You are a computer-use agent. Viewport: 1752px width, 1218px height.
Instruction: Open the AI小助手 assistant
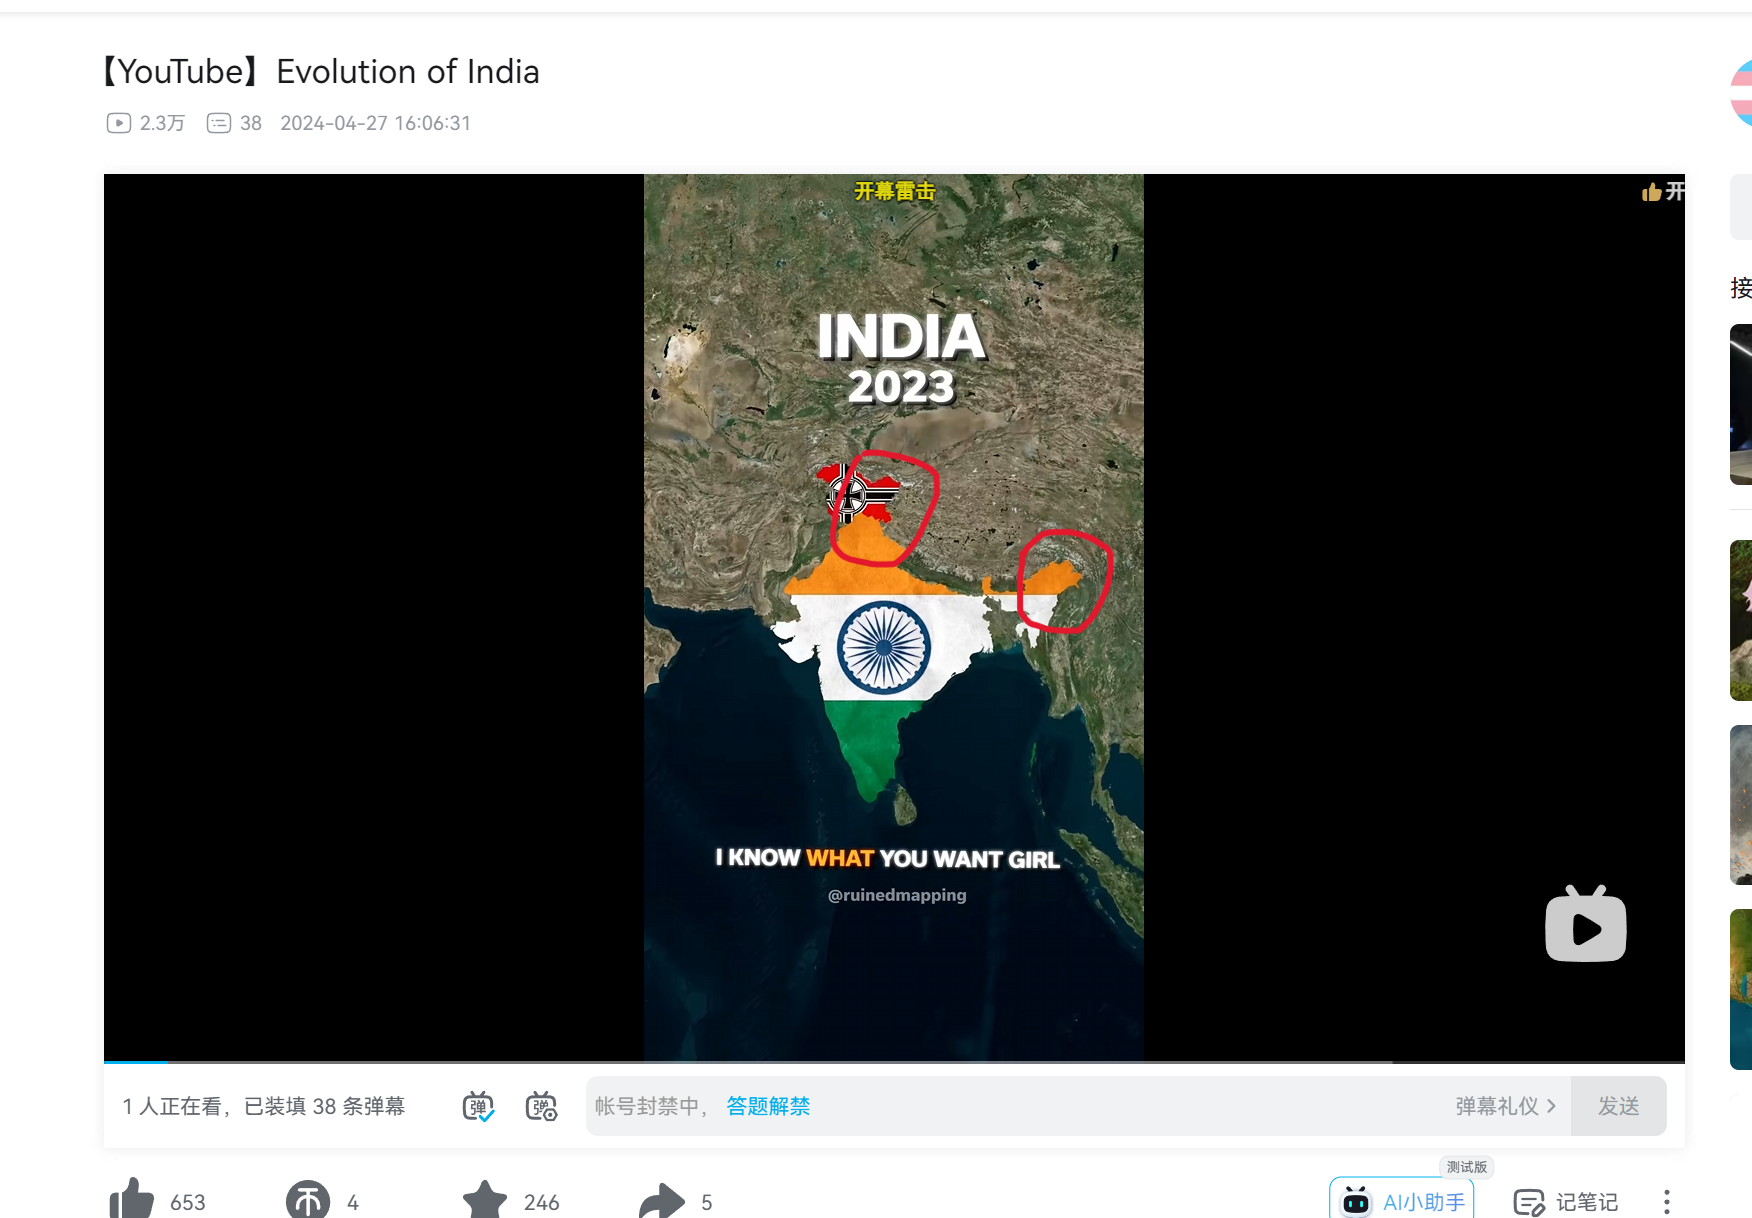click(1402, 1201)
